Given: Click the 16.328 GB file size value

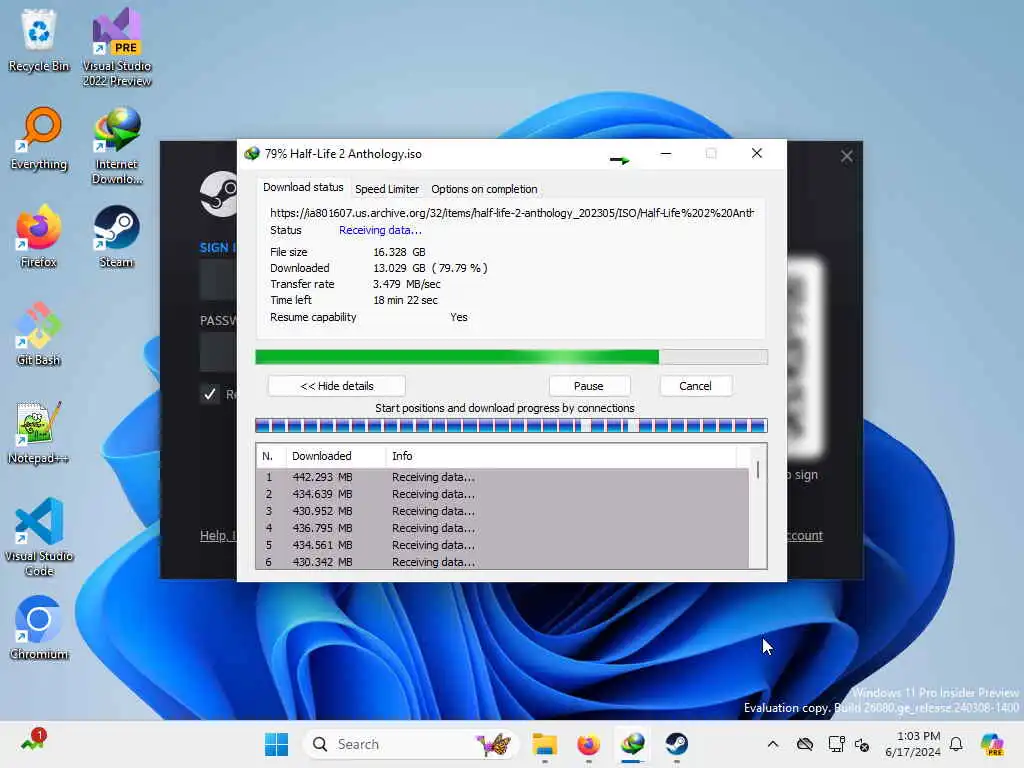Looking at the screenshot, I should tap(399, 252).
